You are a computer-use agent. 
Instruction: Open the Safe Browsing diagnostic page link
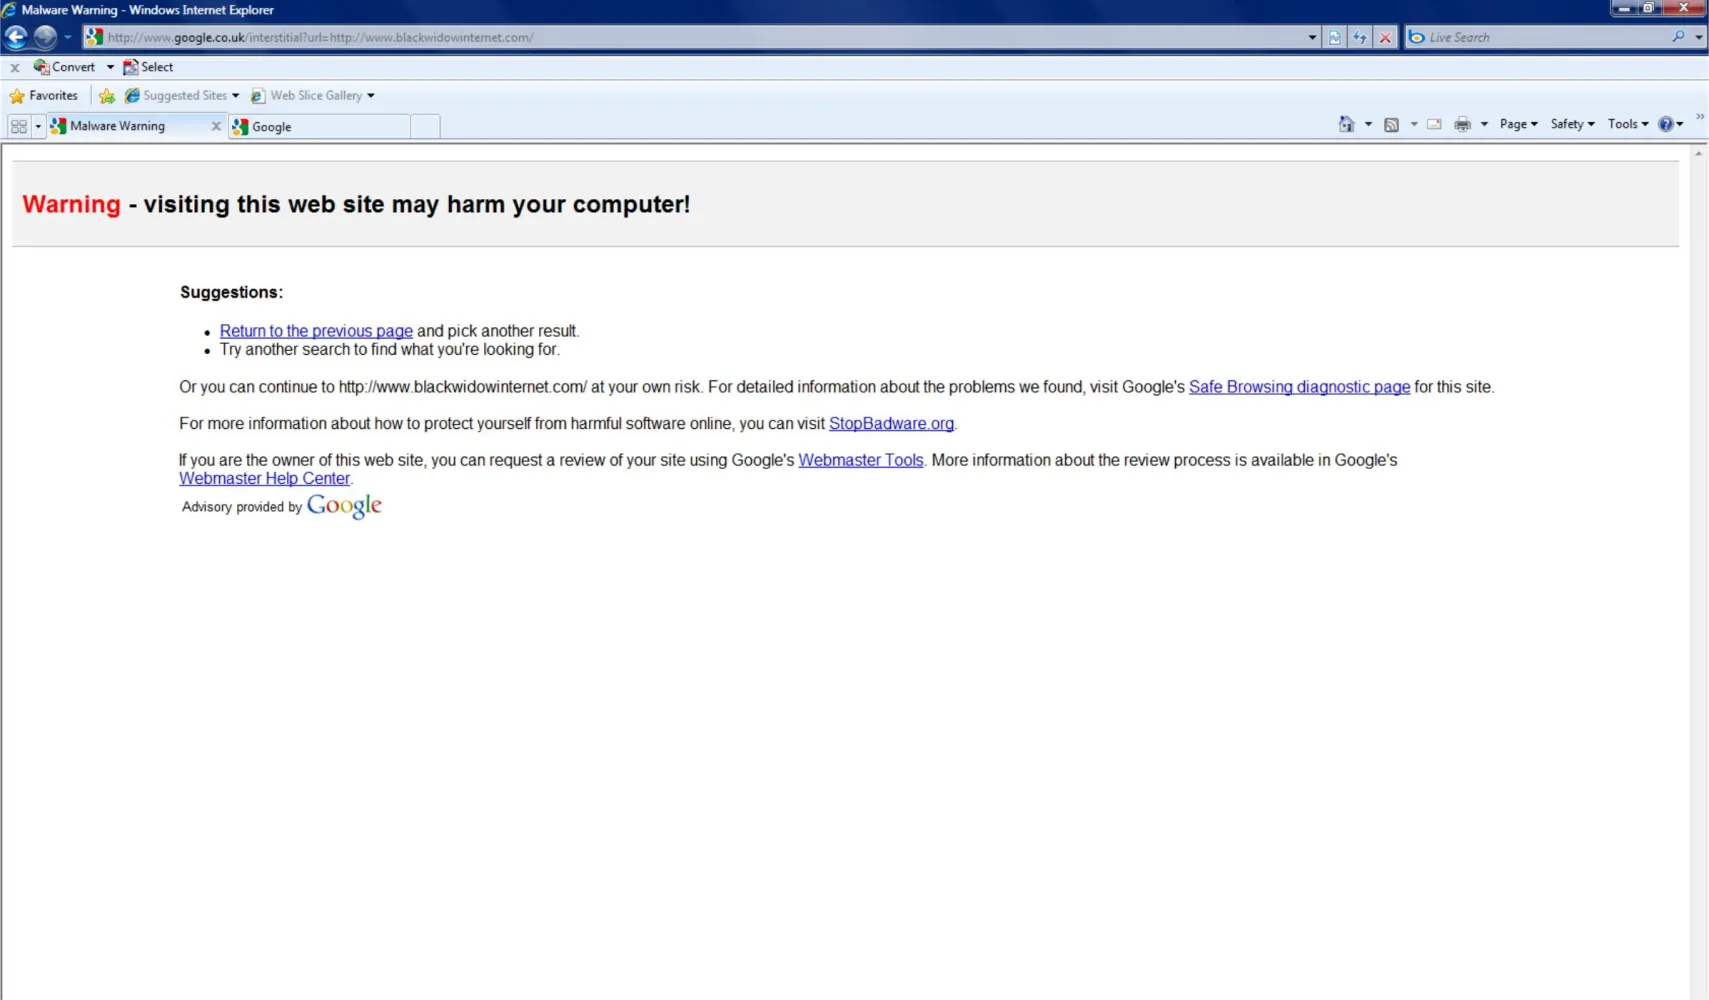[x=1299, y=387]
